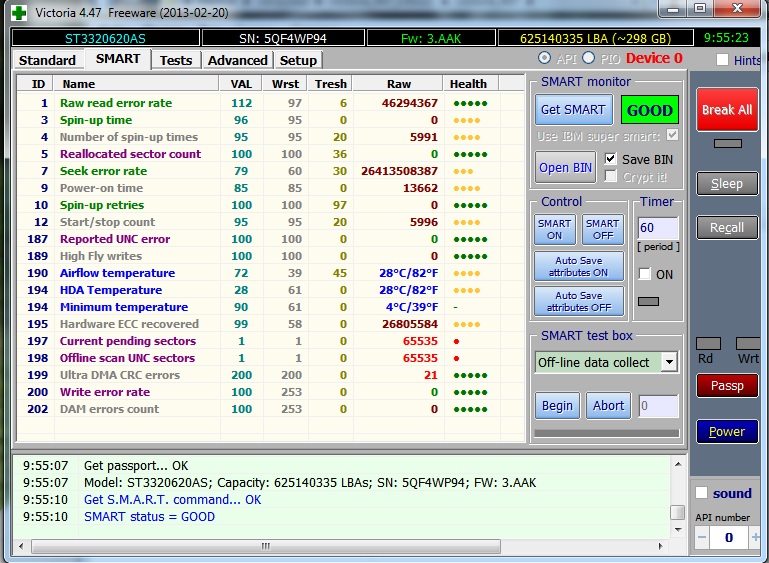Viewport: 769px width, 563px height.
Task: Select the Airflow temperature row
Action: pos(271,273)
